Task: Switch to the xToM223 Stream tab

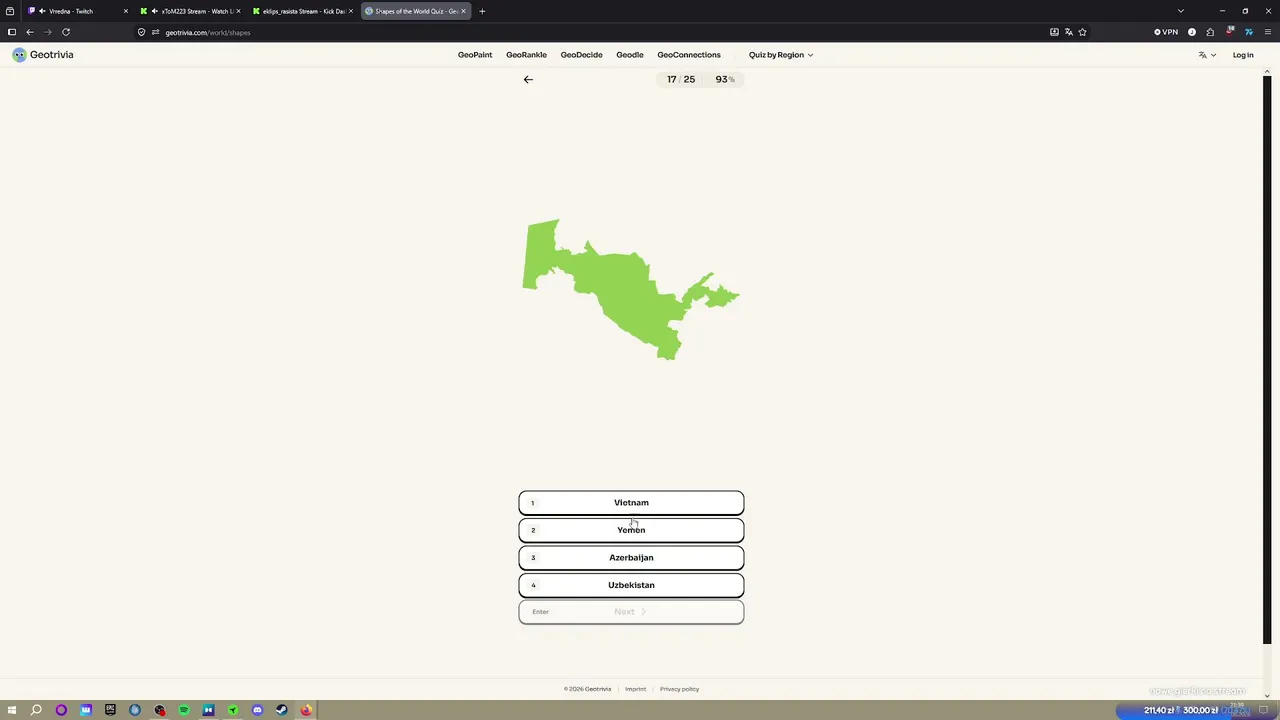Action: (x=190, y=11)
